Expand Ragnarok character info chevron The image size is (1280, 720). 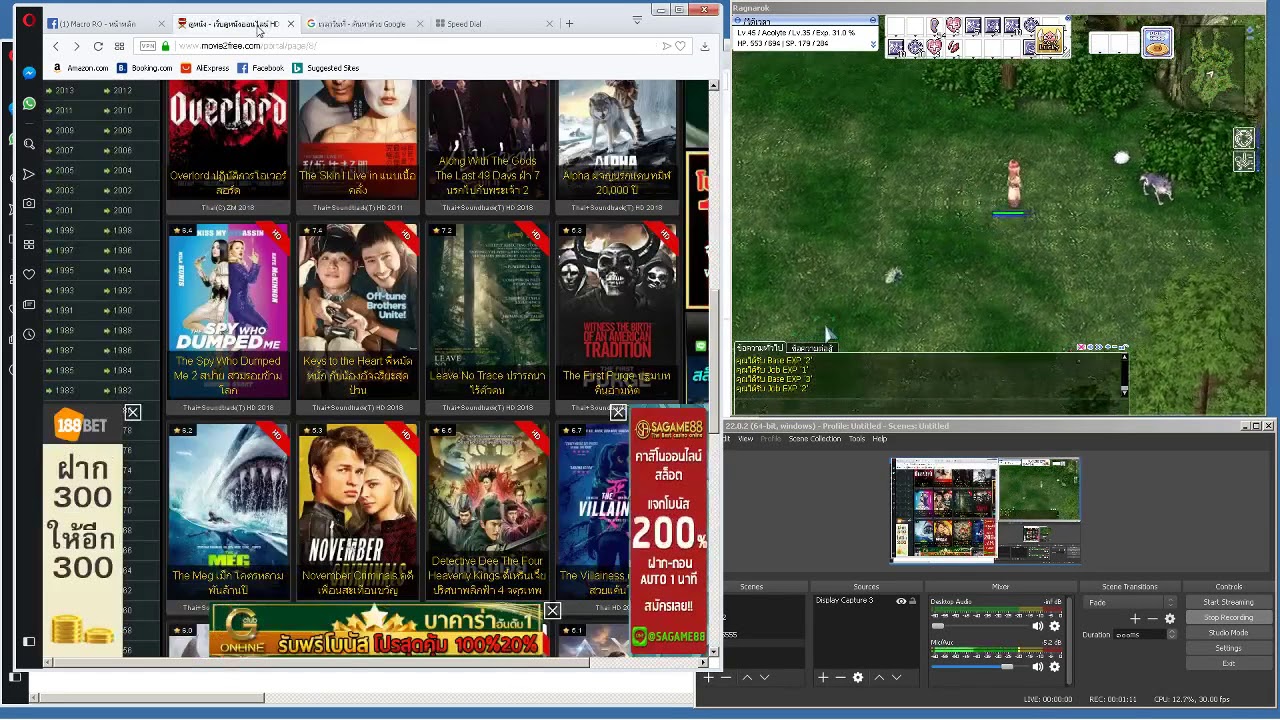click(873, 45)
